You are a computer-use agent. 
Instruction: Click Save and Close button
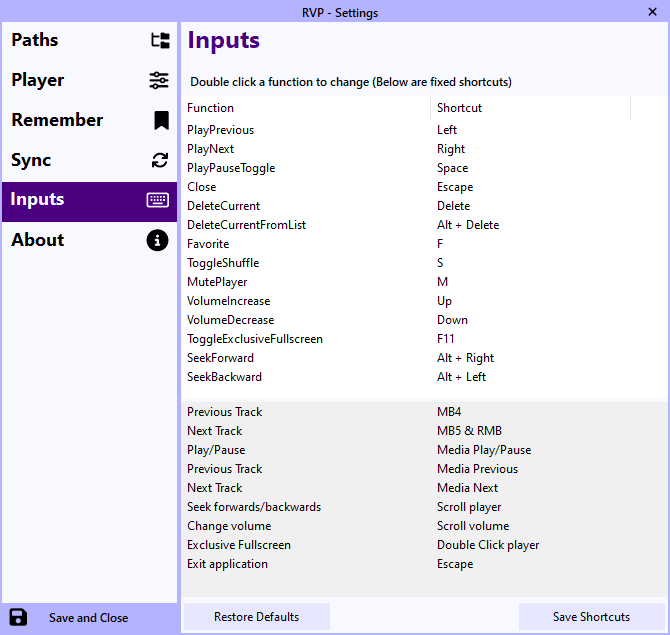point(88,618)
